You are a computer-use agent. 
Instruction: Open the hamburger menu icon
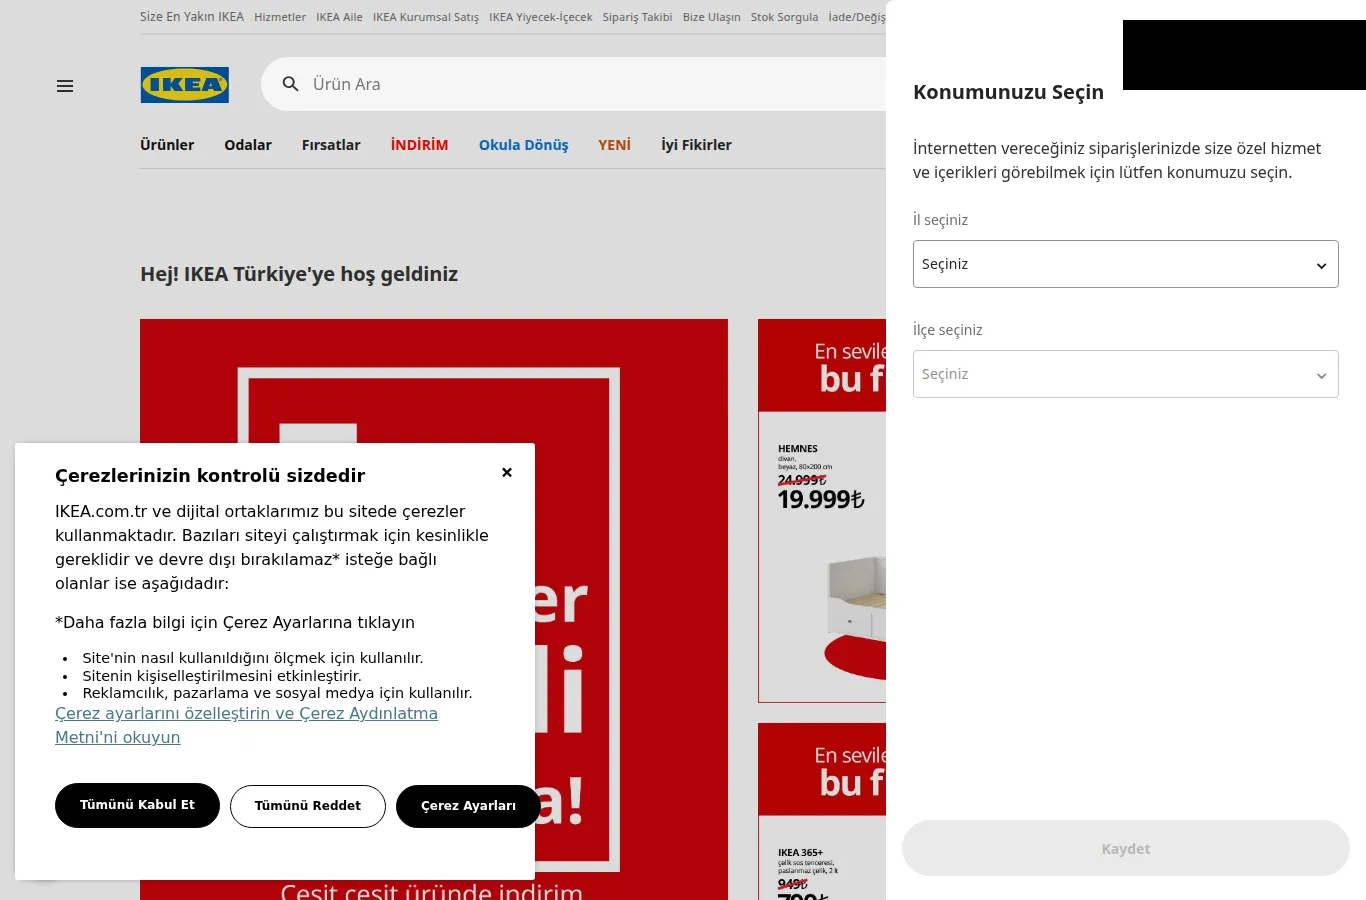coord(65,86)
